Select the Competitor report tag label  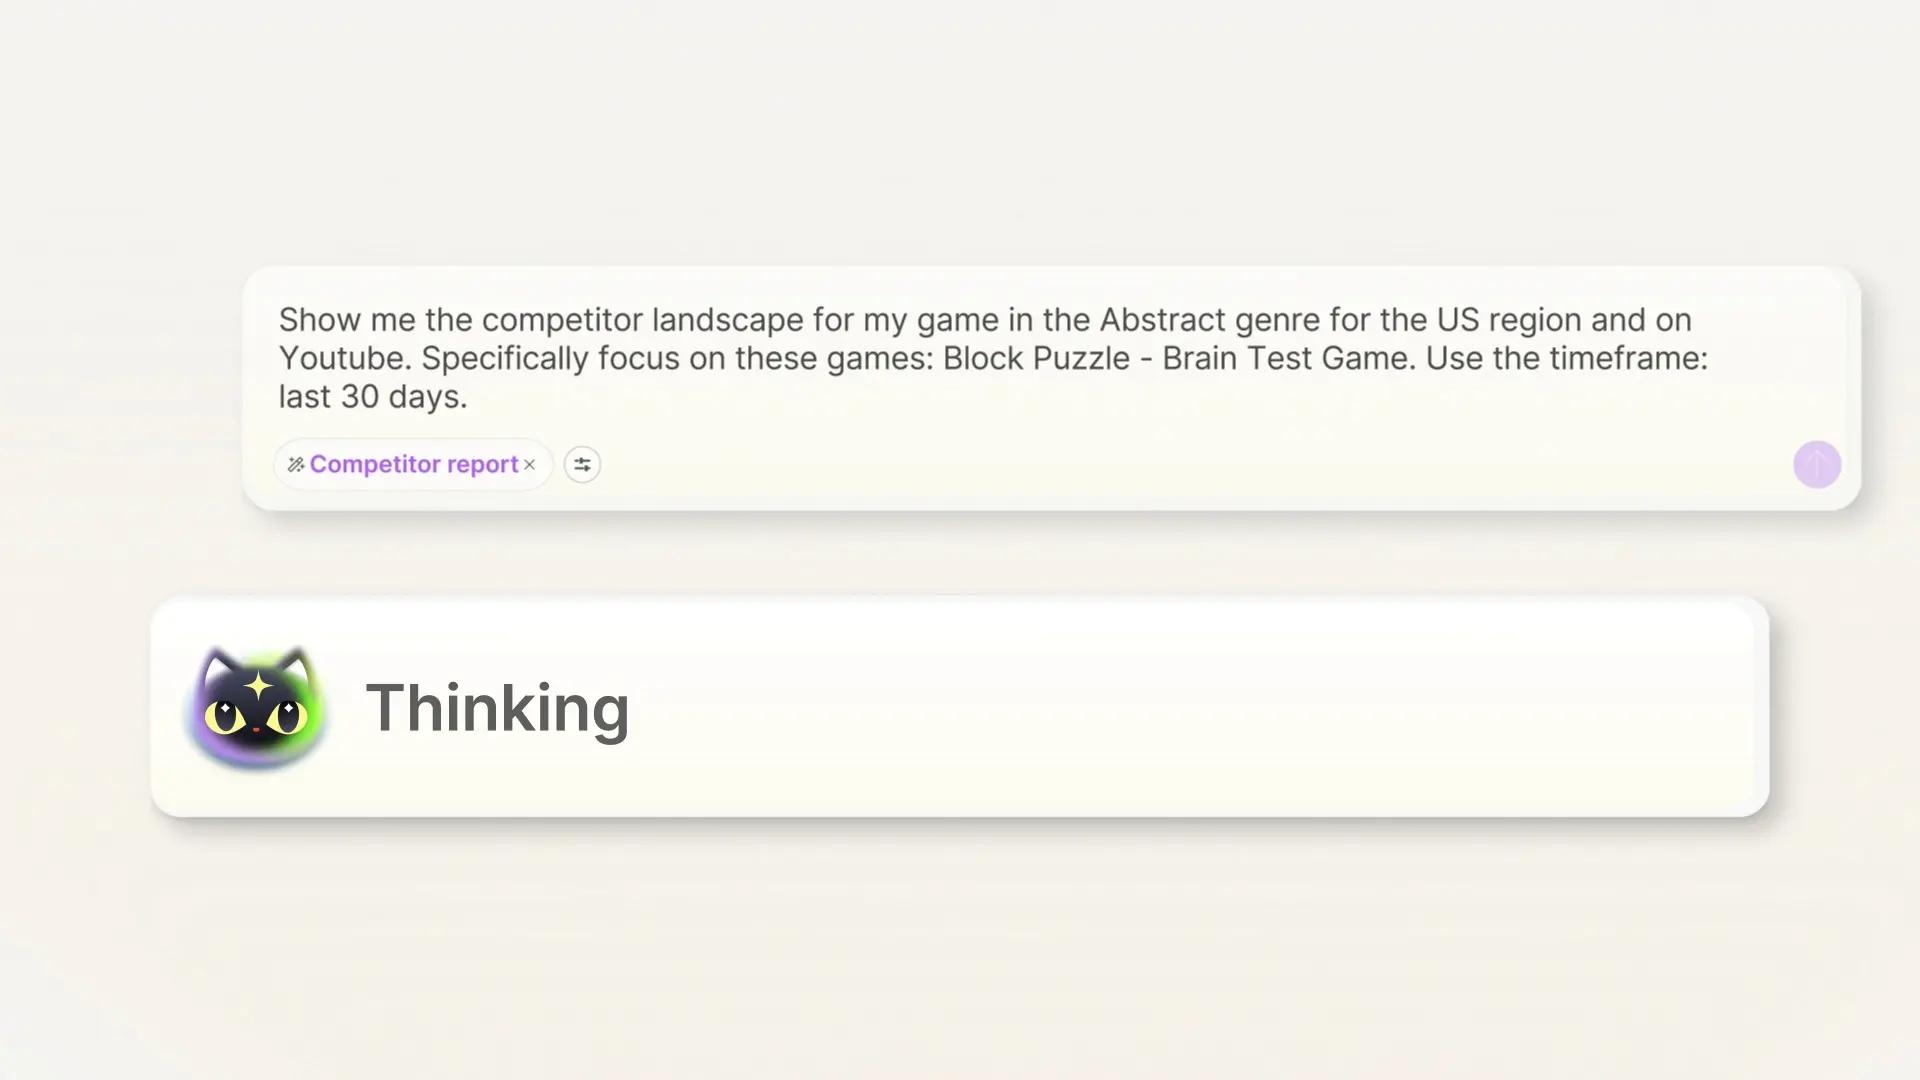[414, 465]
